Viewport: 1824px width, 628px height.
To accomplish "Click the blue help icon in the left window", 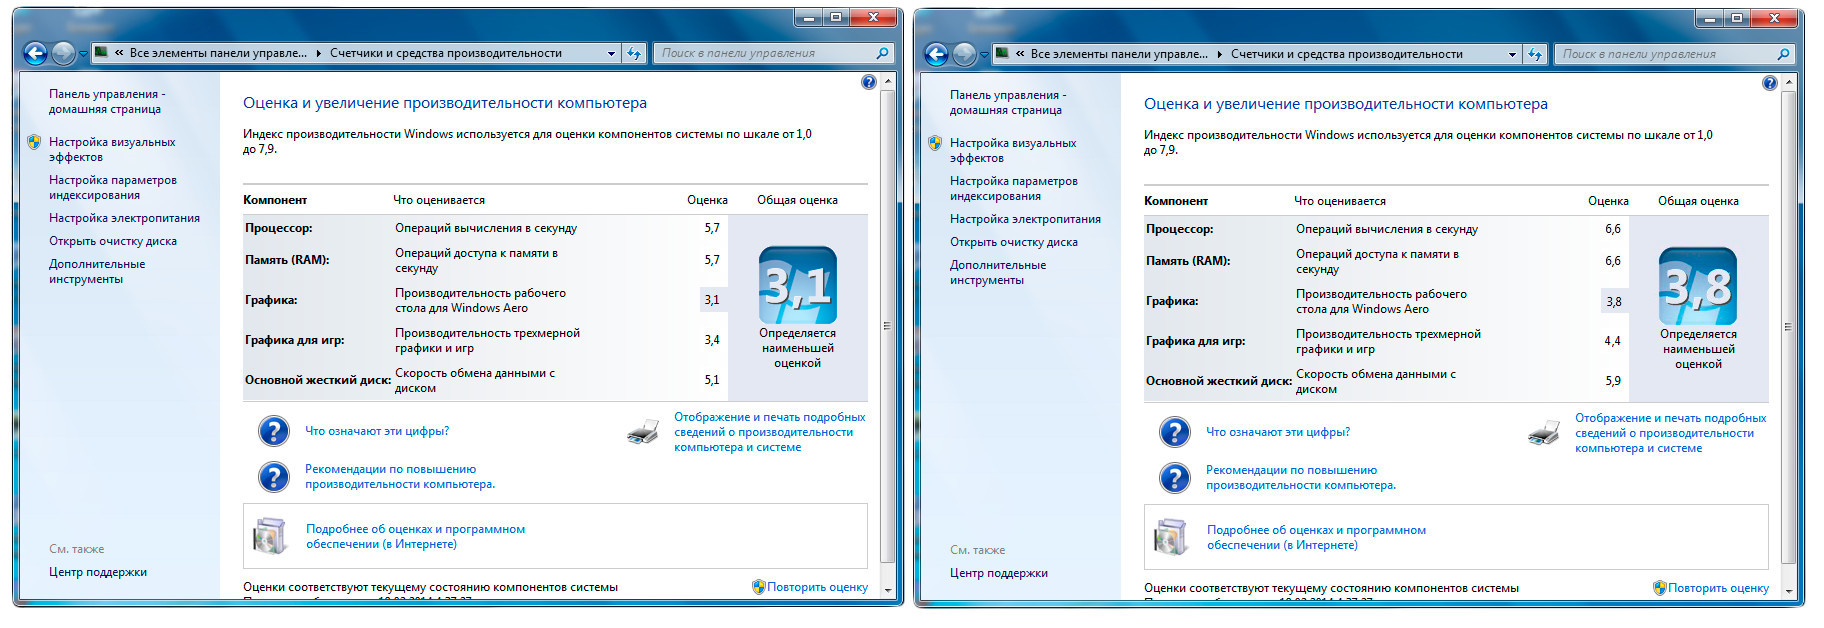I will (868, 82).
